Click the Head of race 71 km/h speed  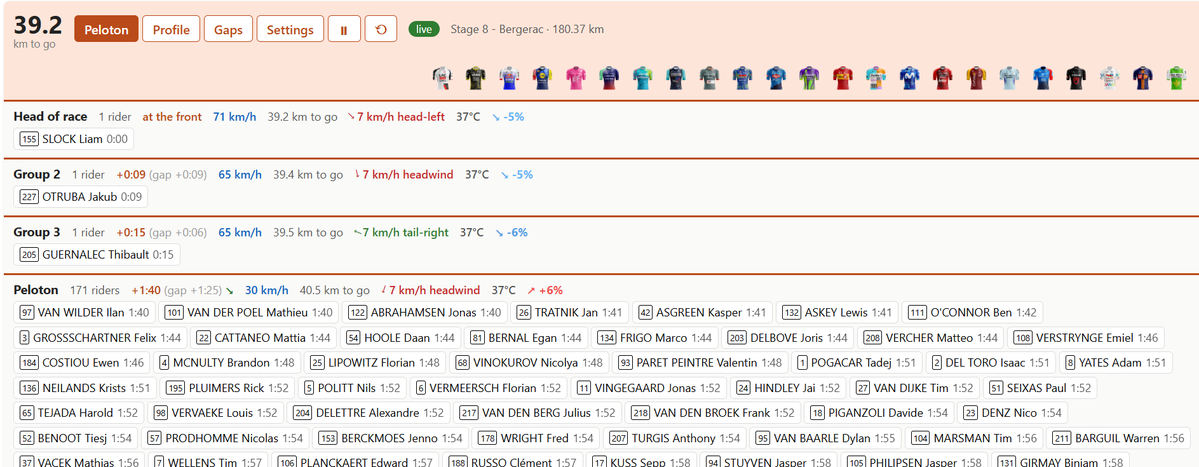pos(236,117)
